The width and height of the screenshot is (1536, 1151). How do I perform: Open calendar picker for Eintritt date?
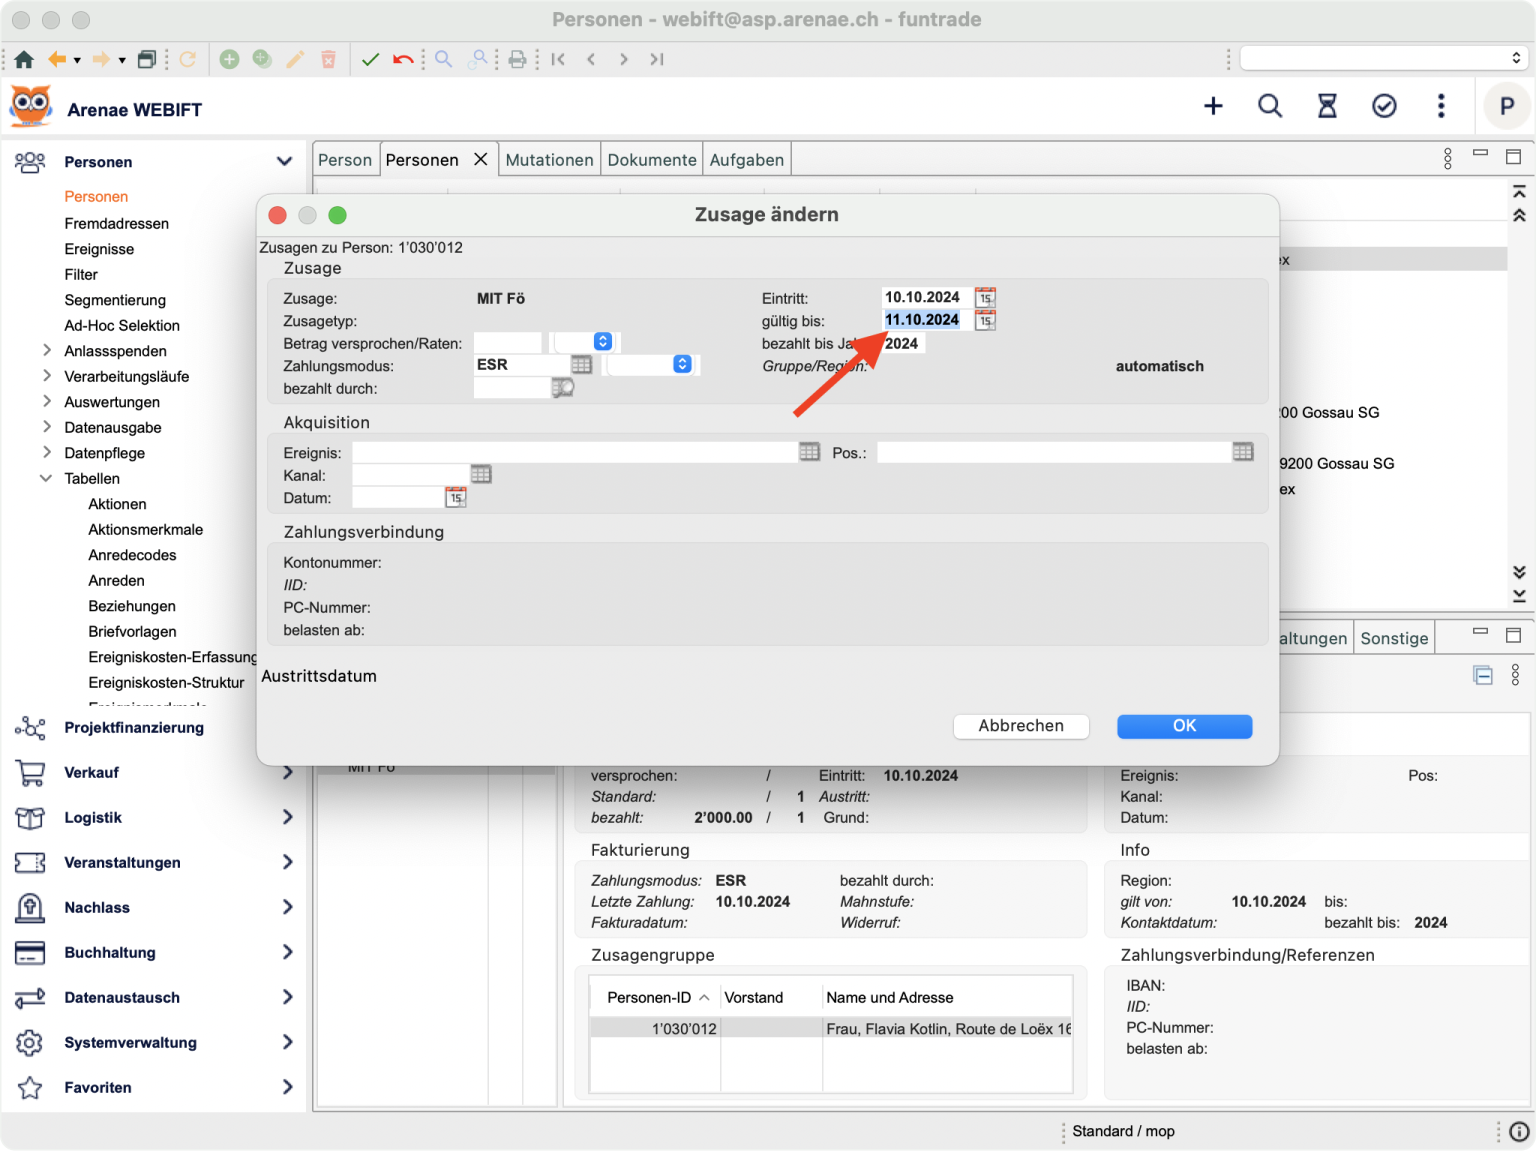985,298
